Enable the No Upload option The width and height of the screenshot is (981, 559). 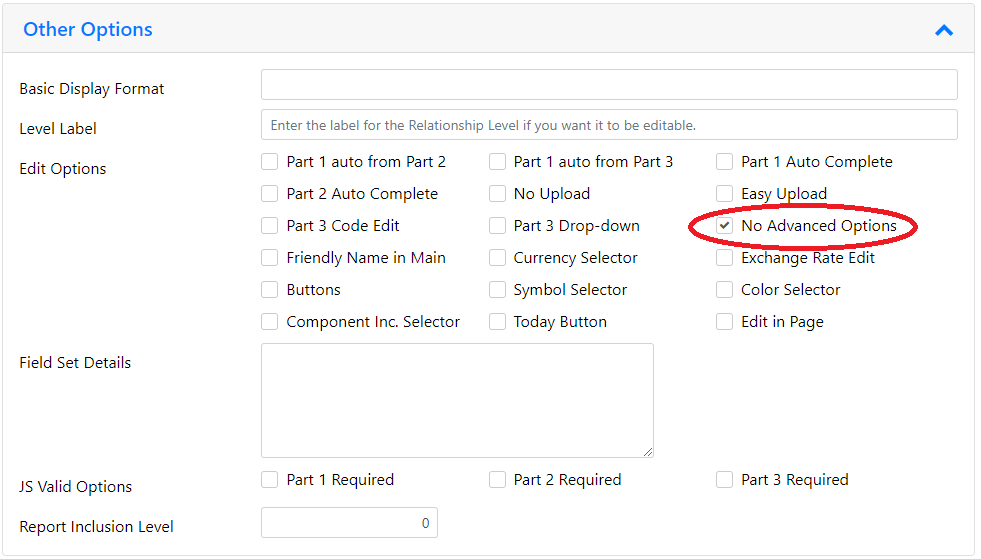pyautogui.click(x=497, y=193)
